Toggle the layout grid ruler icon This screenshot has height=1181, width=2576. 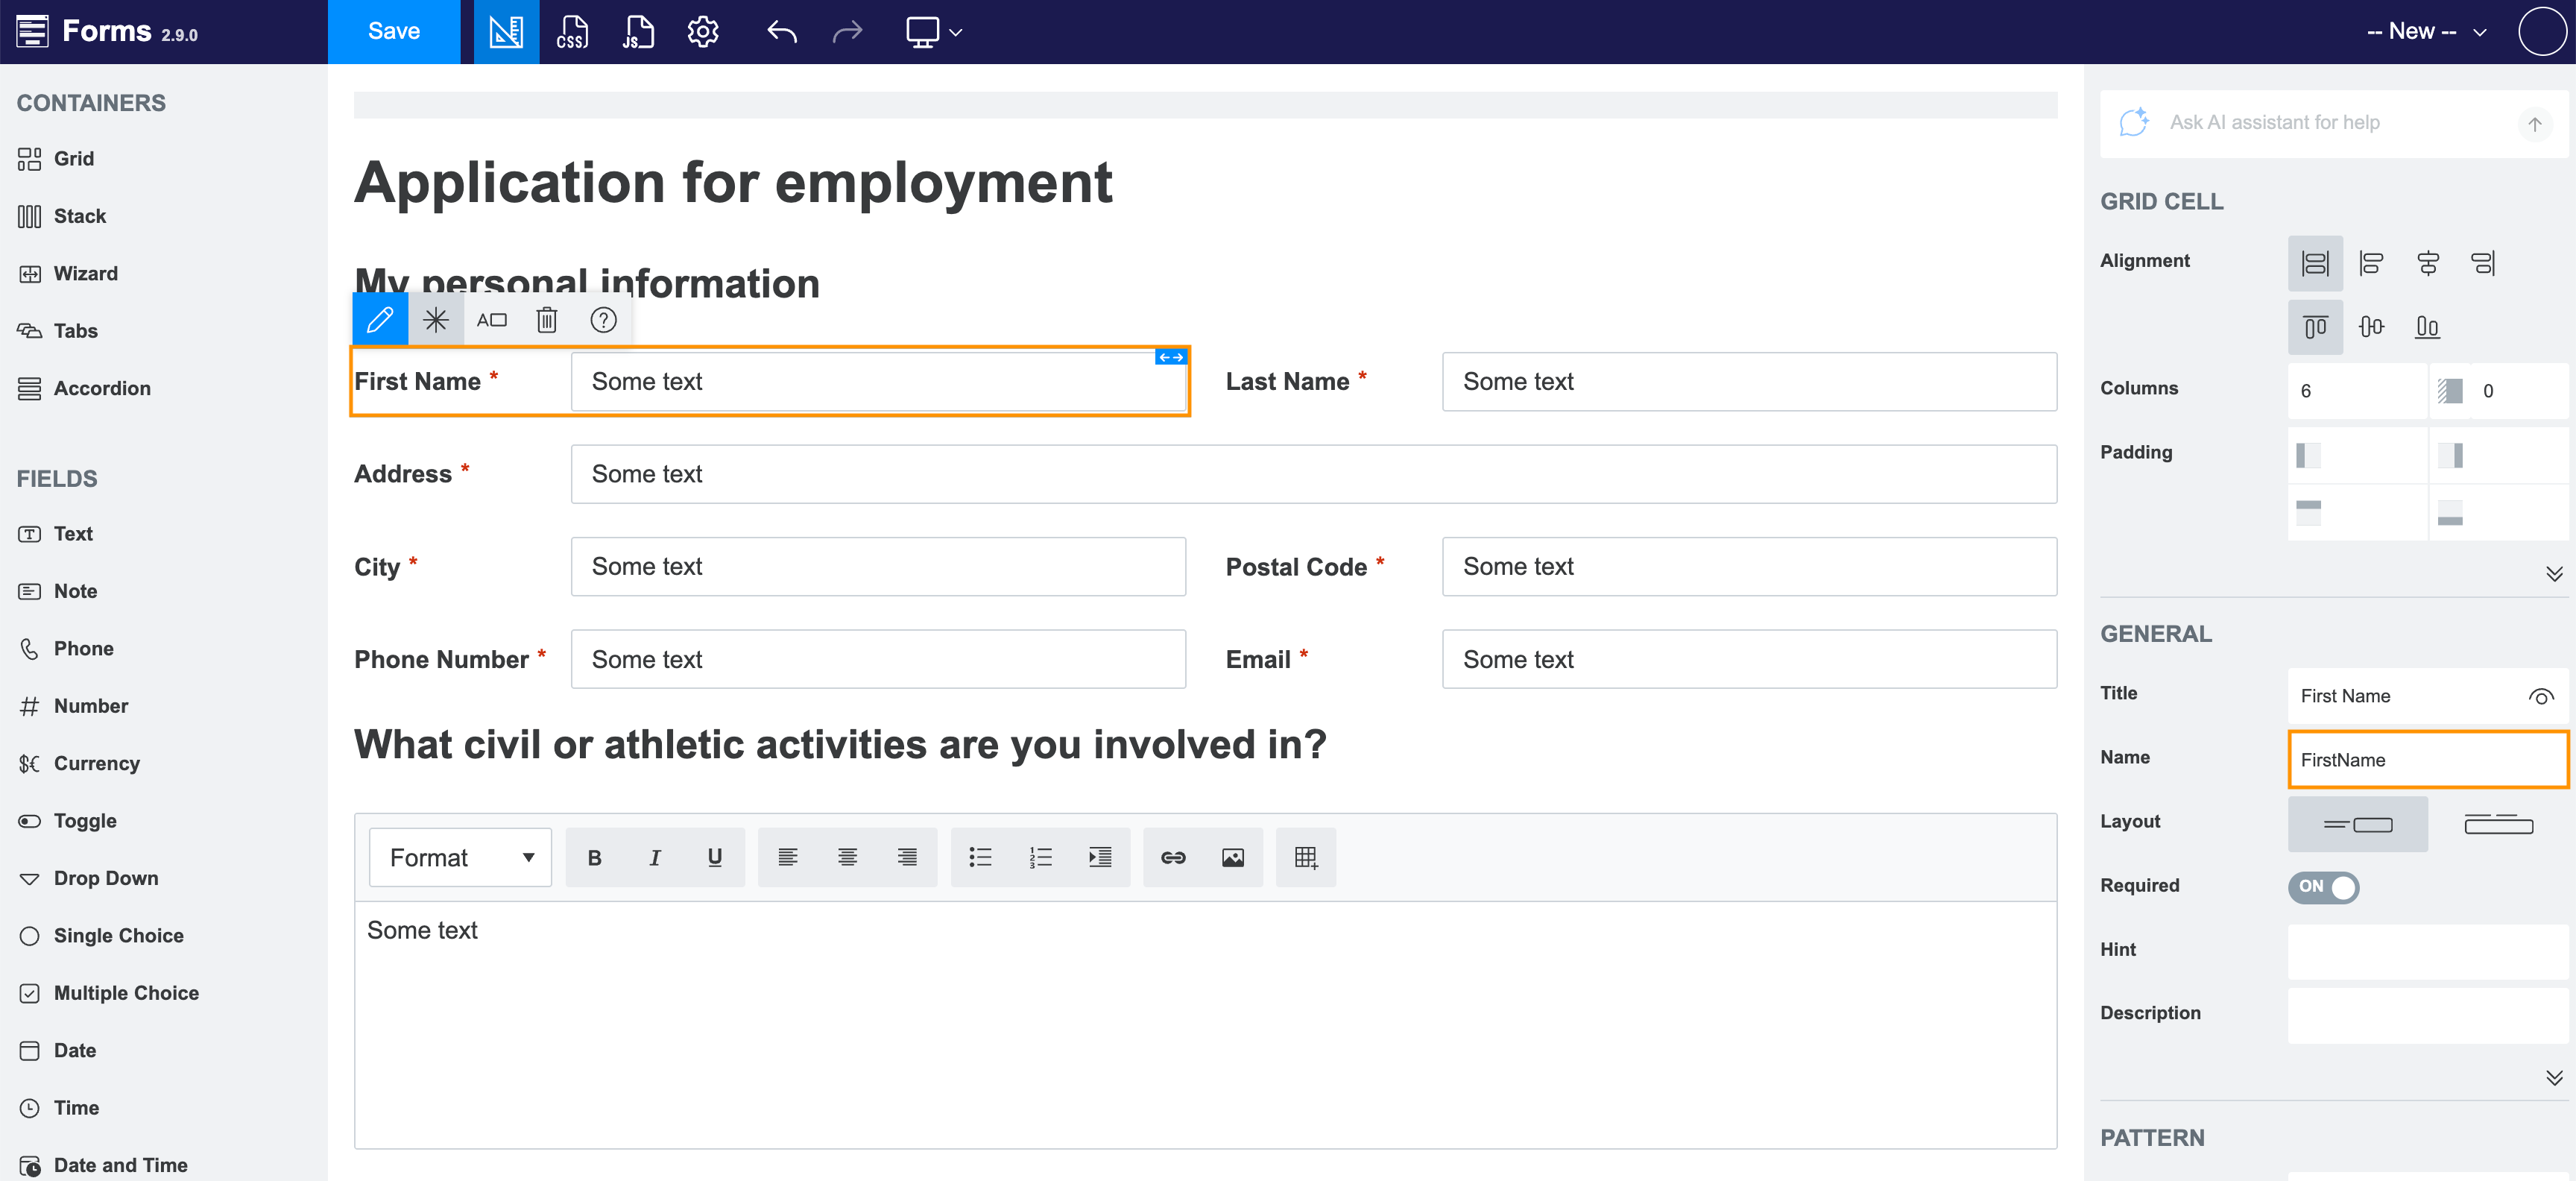[506, 32]
